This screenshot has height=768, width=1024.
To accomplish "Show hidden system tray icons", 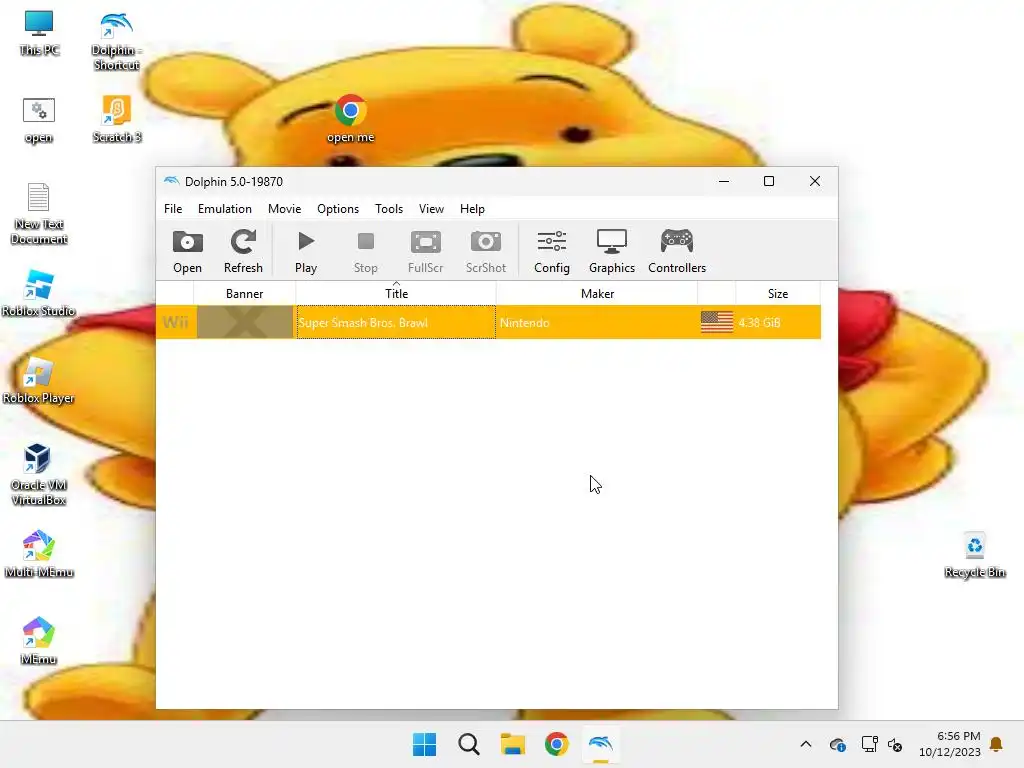I will [806, 744].
